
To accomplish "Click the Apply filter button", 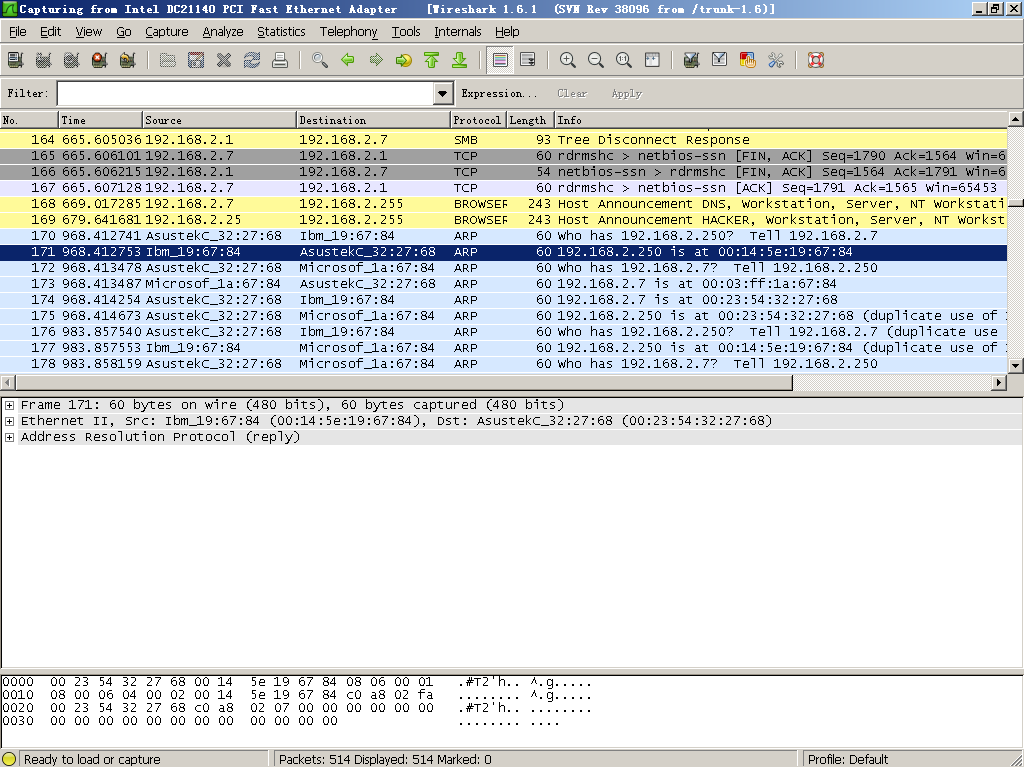I will pos(626,93).
